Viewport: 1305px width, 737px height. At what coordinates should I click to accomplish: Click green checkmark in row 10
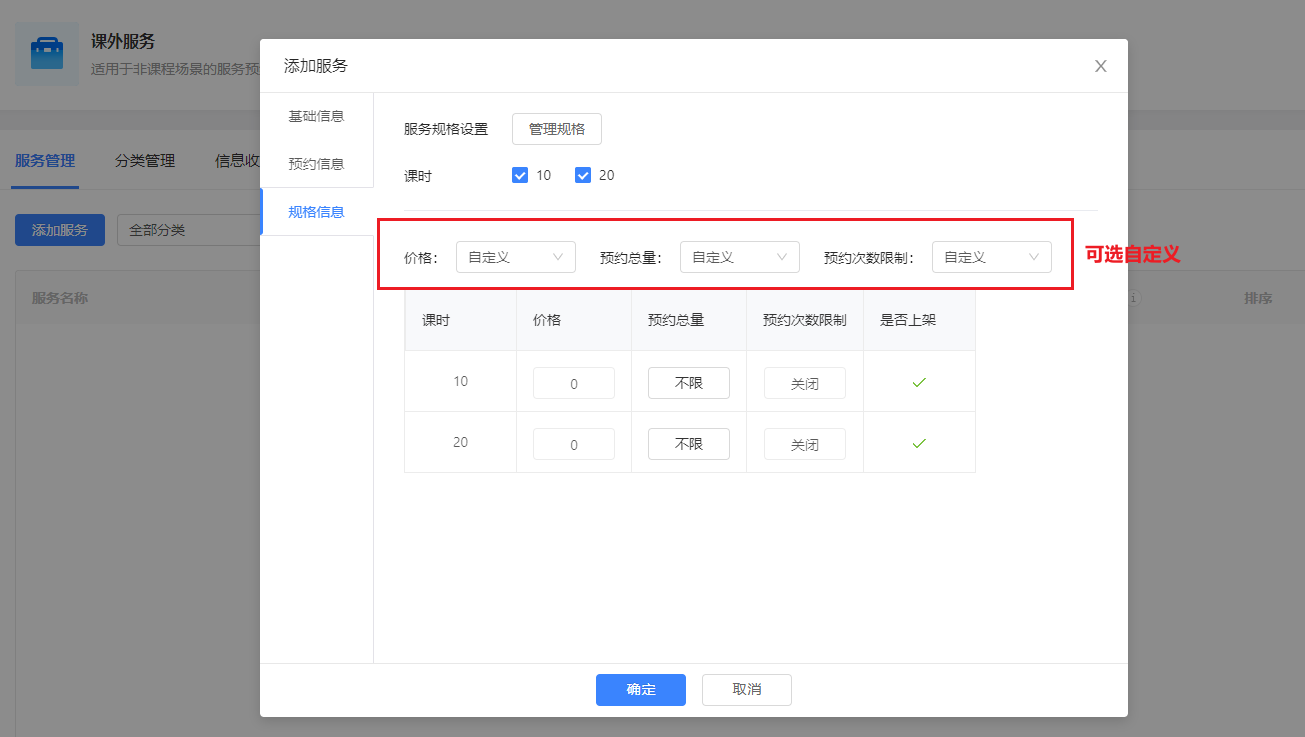919,382
